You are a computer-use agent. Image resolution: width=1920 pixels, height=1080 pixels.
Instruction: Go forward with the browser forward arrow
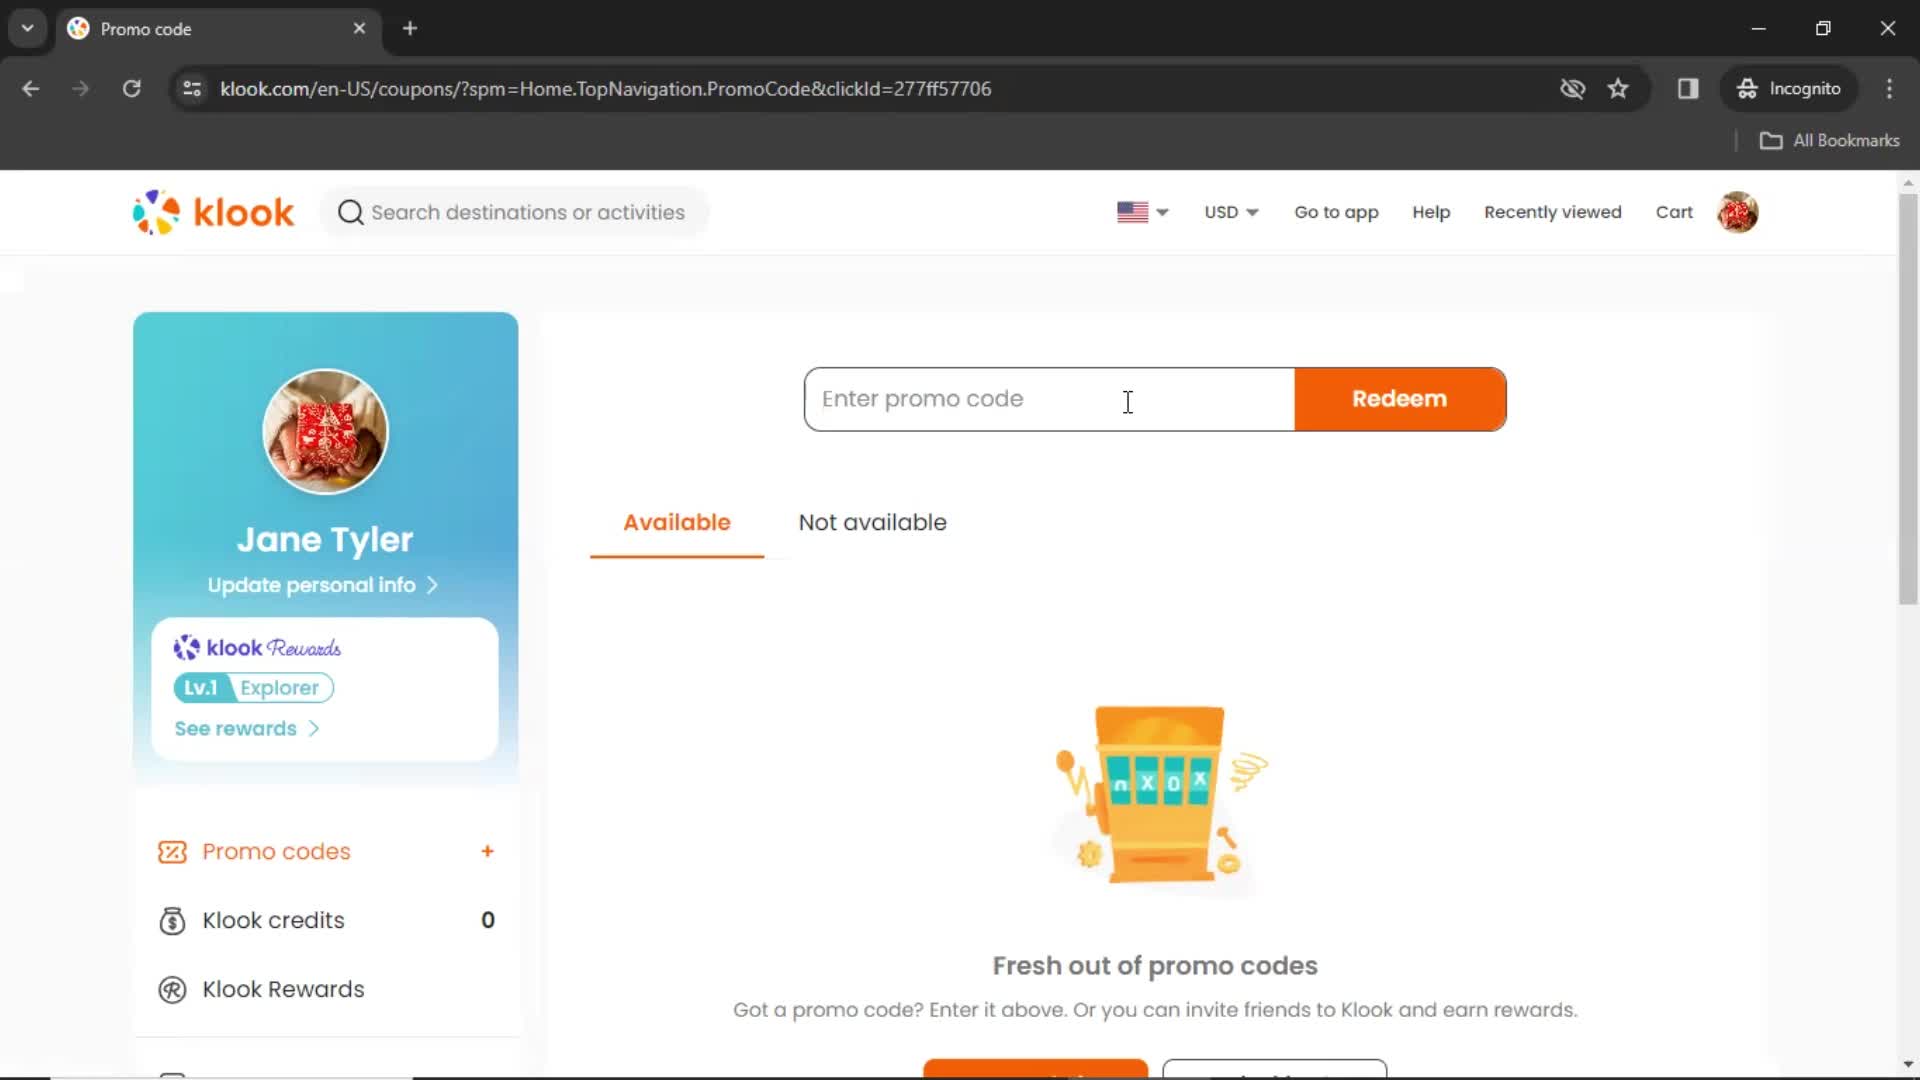pos(80,88)
